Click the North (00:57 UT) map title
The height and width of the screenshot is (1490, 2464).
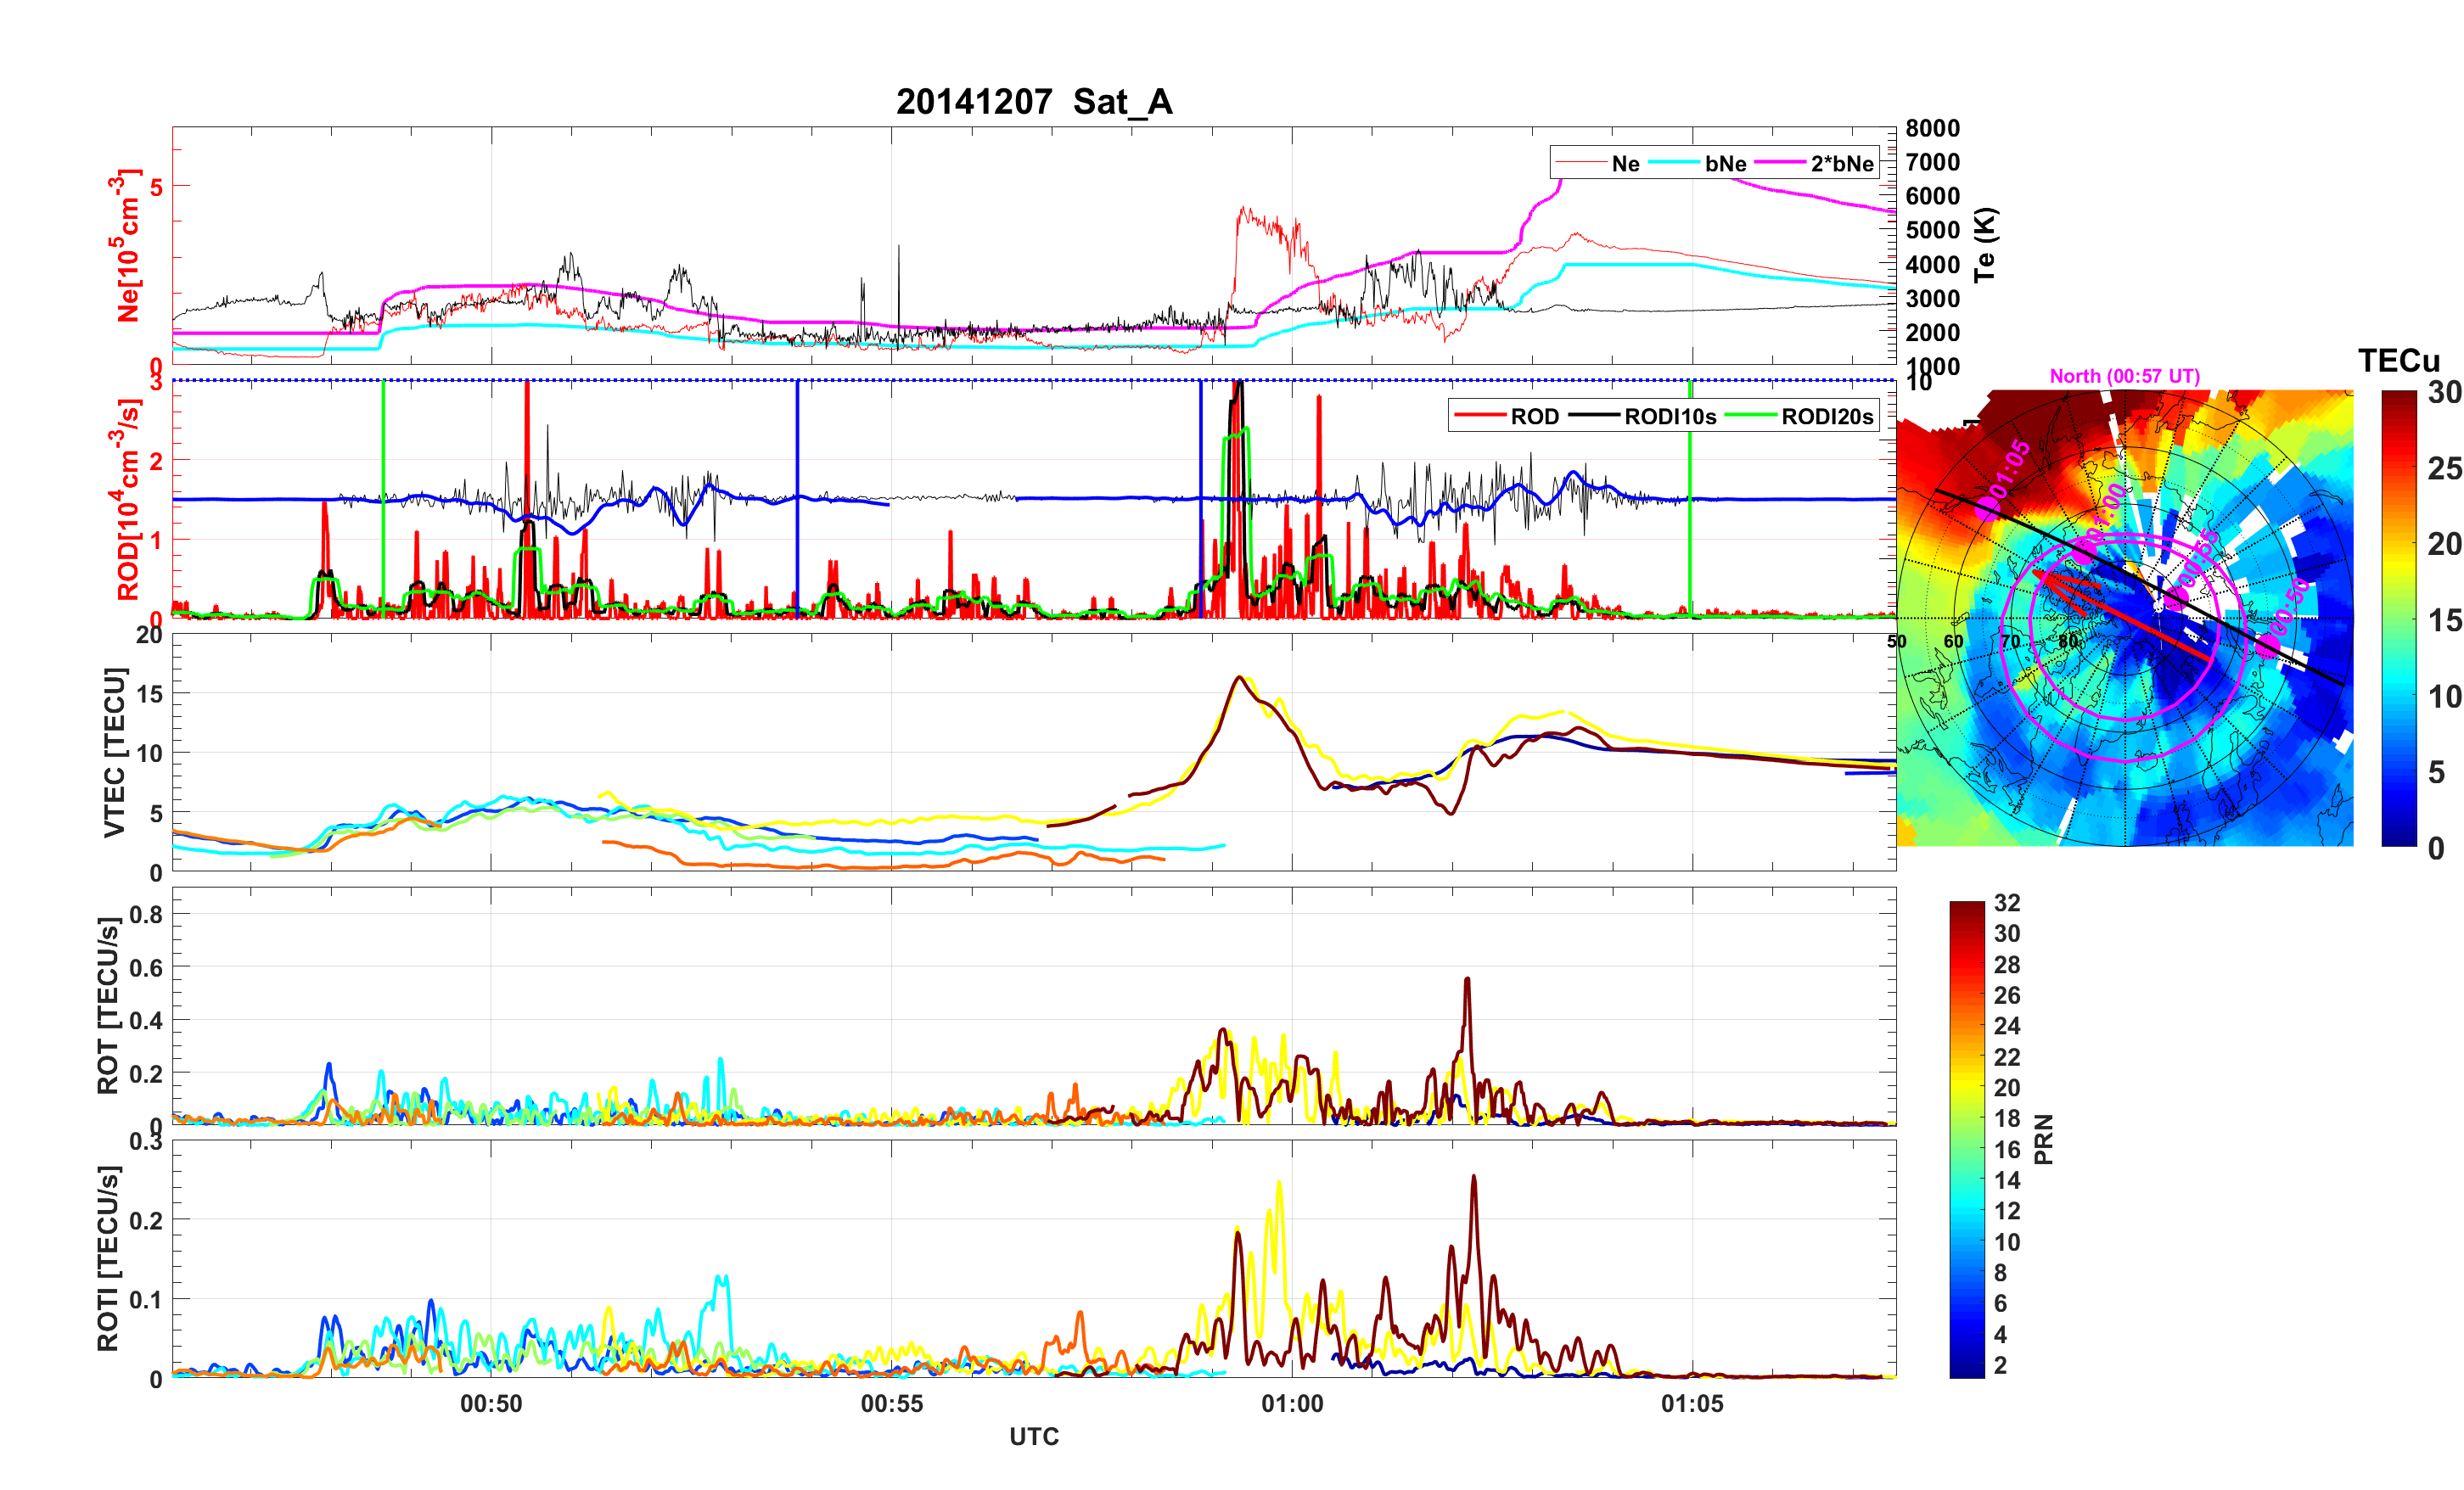pyautogui.click(x=2124, y=376)
